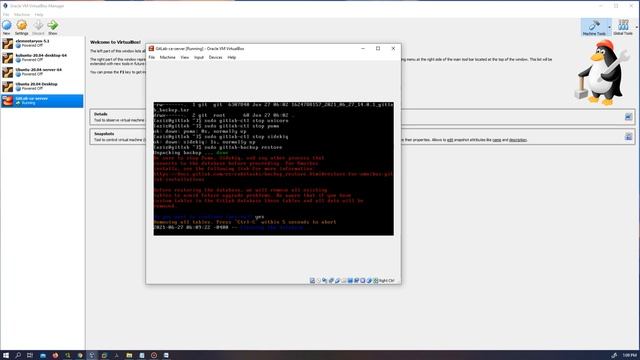The width and height of the screenshot is (640, 360).
Task: Open File menu in VirtualBox Manager
Action: [x=6, y=14]
